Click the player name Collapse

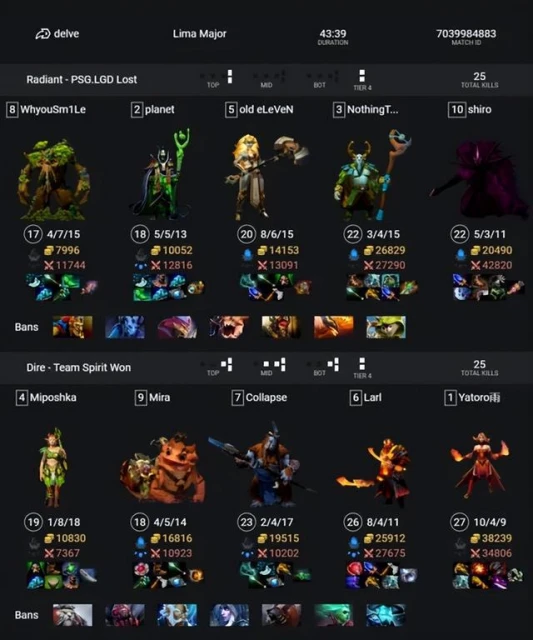(266, 397)
